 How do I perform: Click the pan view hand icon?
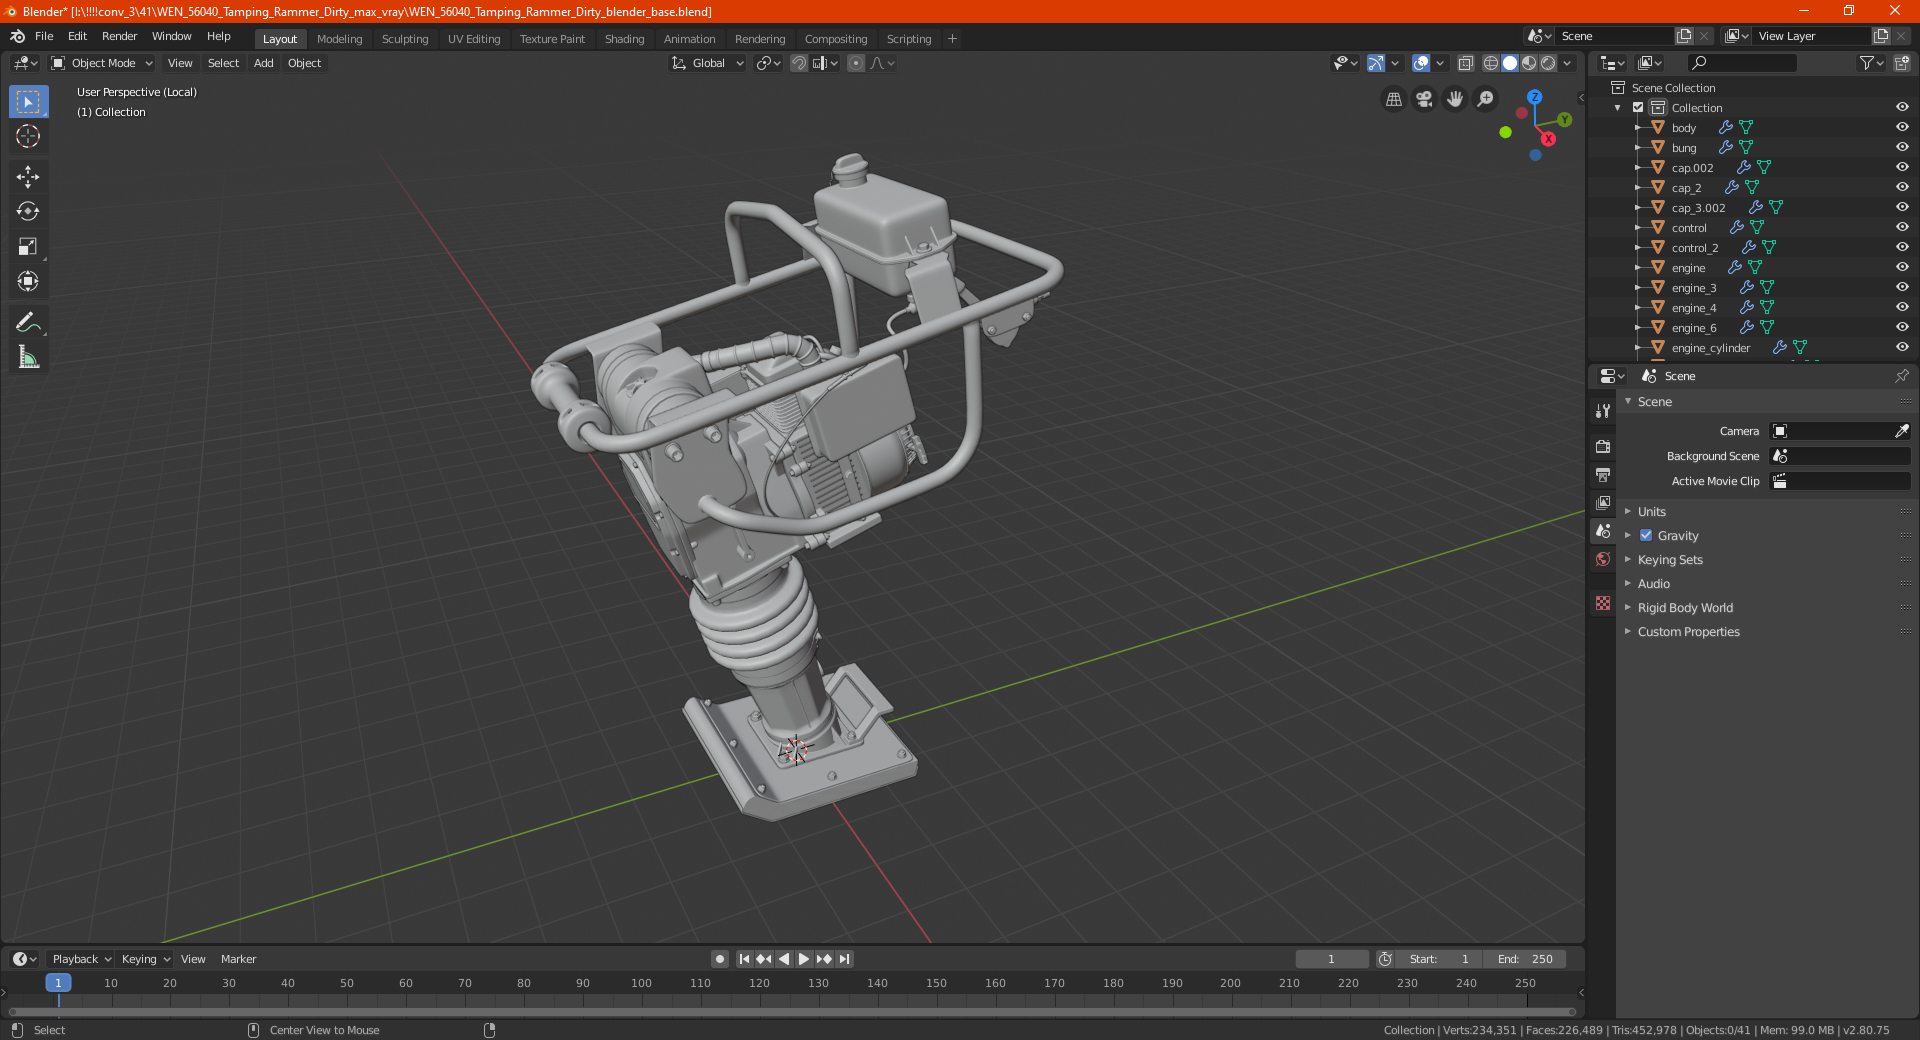pos(1455,99)
